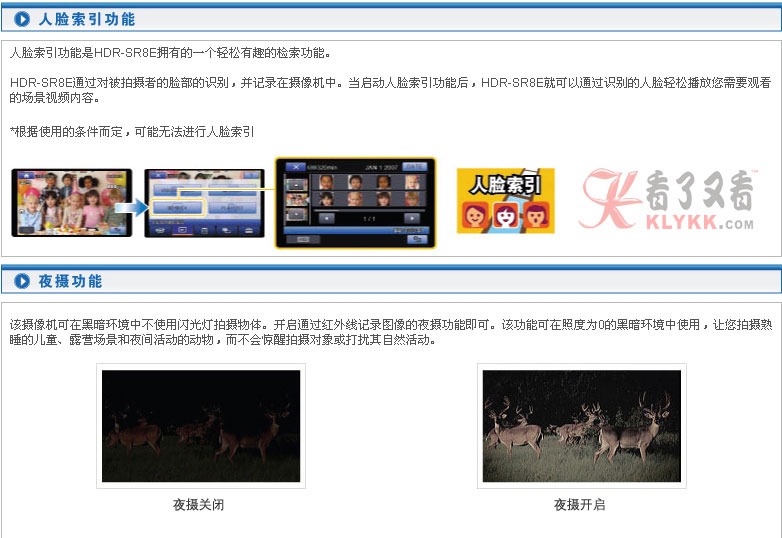Open the blue menu screen thumbnail
Screen dimensions: 782x538
(204, 203)
